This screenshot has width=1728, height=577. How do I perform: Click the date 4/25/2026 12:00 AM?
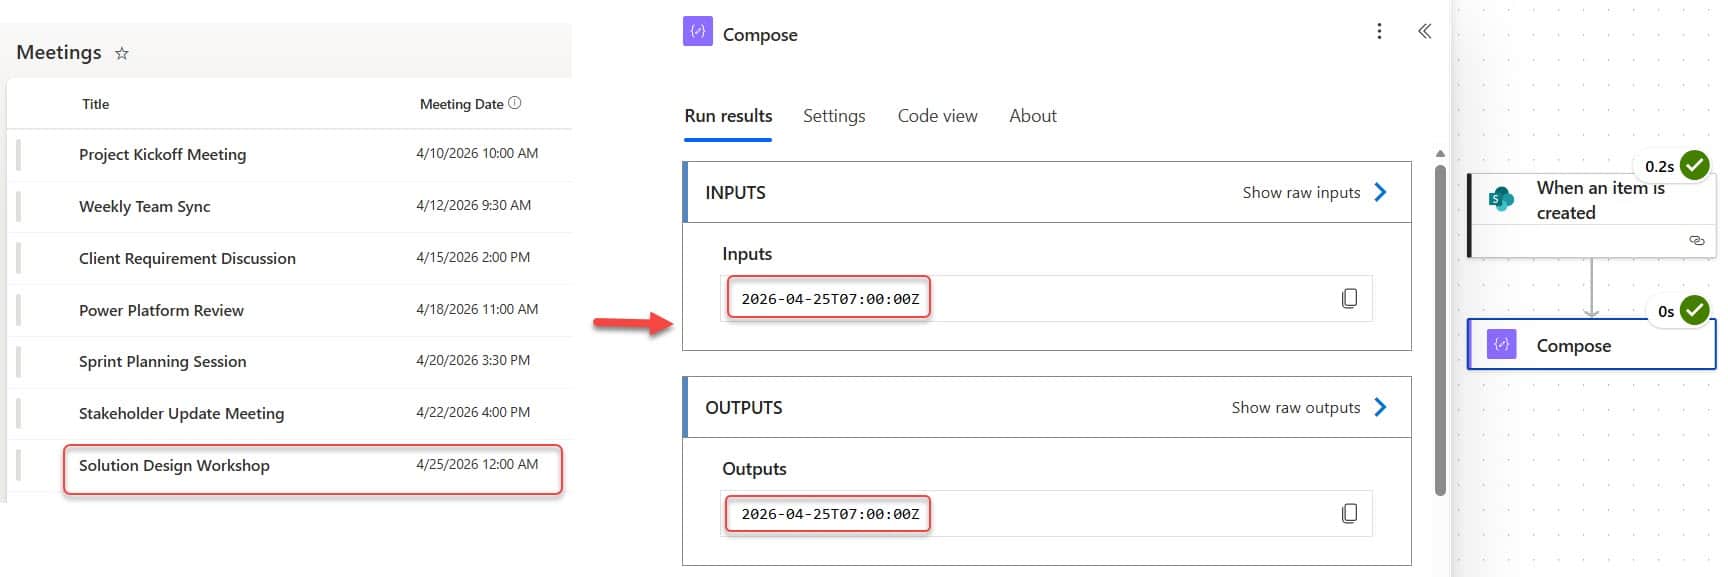(477, 464)
